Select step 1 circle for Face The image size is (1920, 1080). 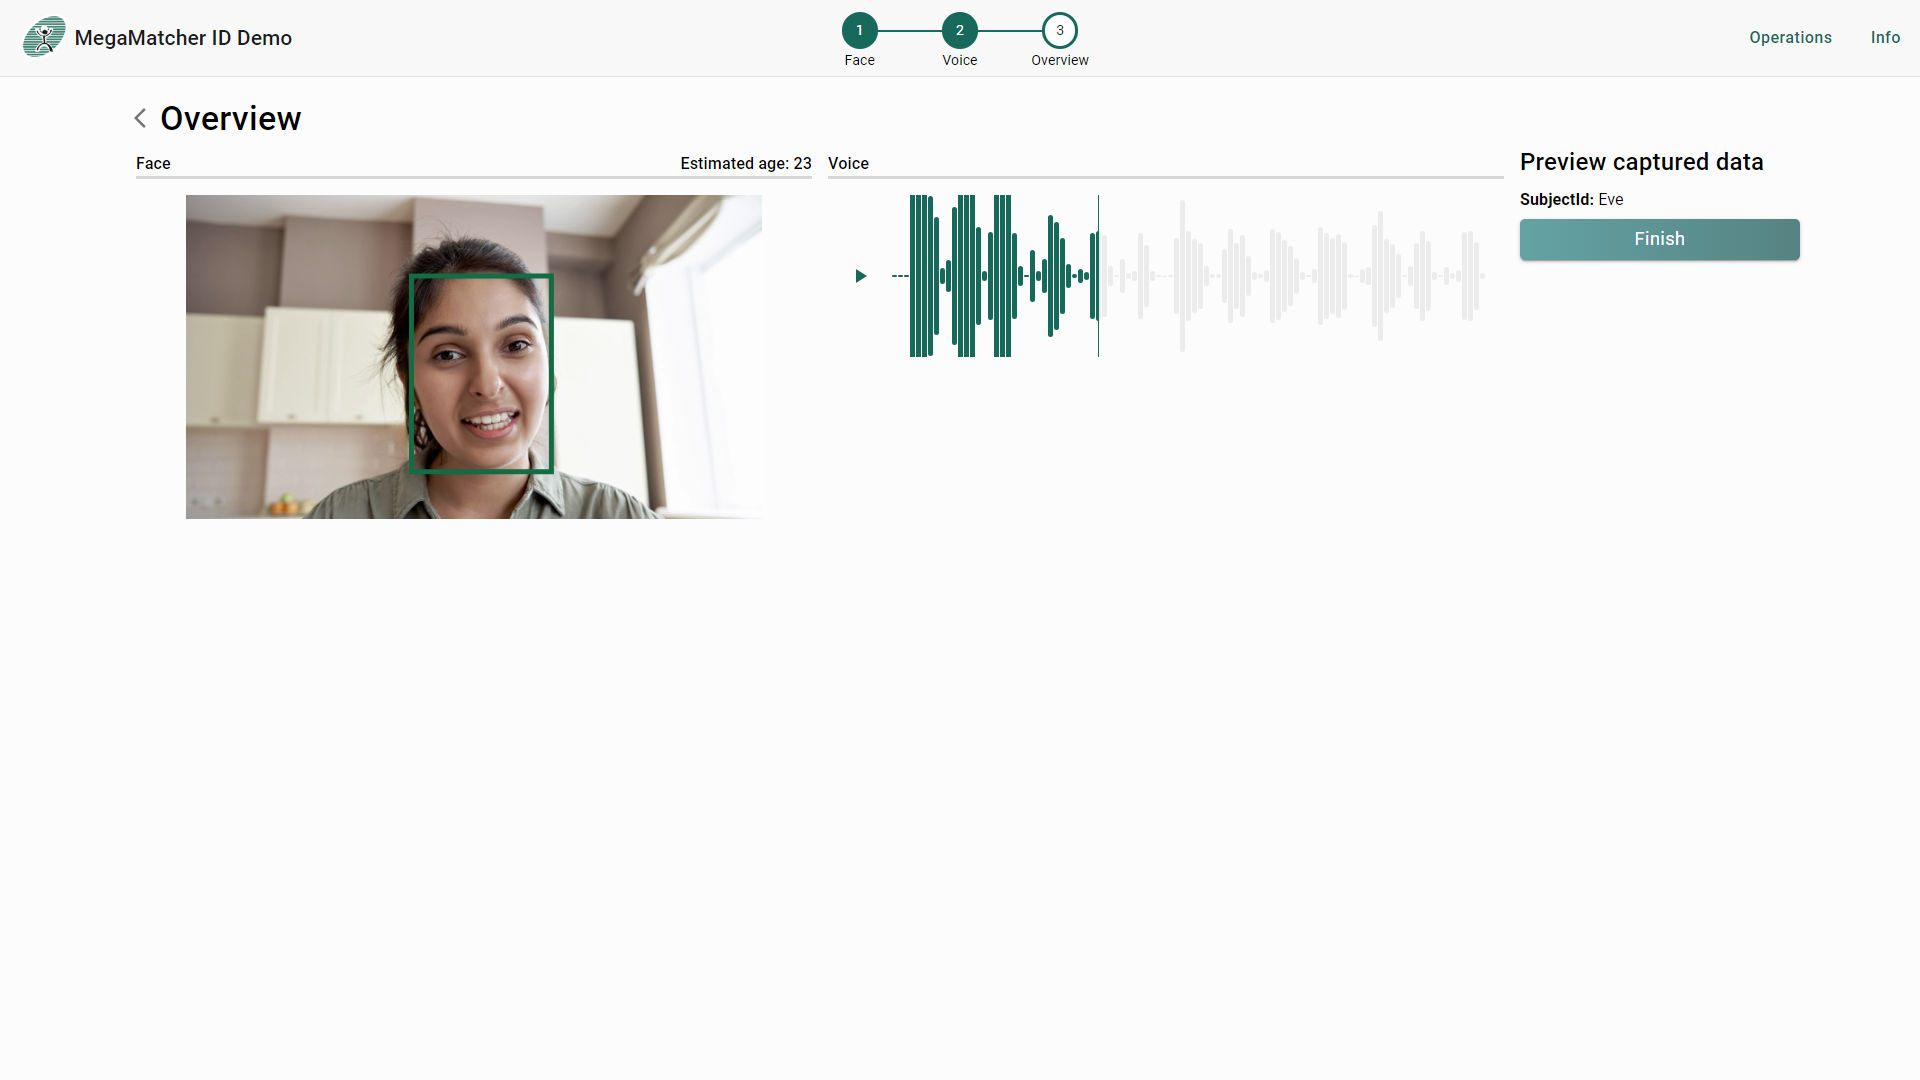click(x=859, y=31)
